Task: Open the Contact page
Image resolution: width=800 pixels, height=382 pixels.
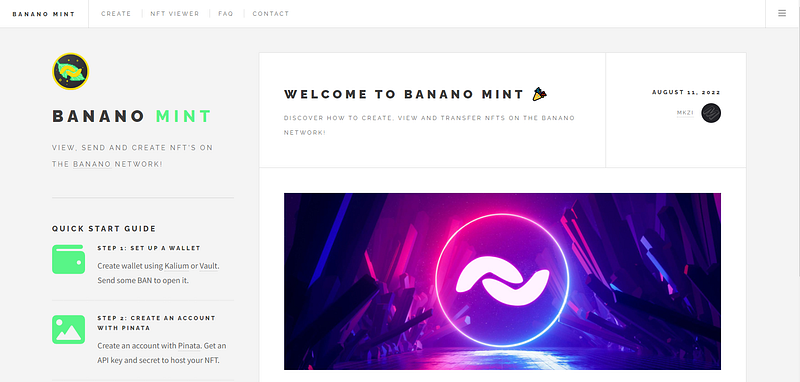Action: 270,14
